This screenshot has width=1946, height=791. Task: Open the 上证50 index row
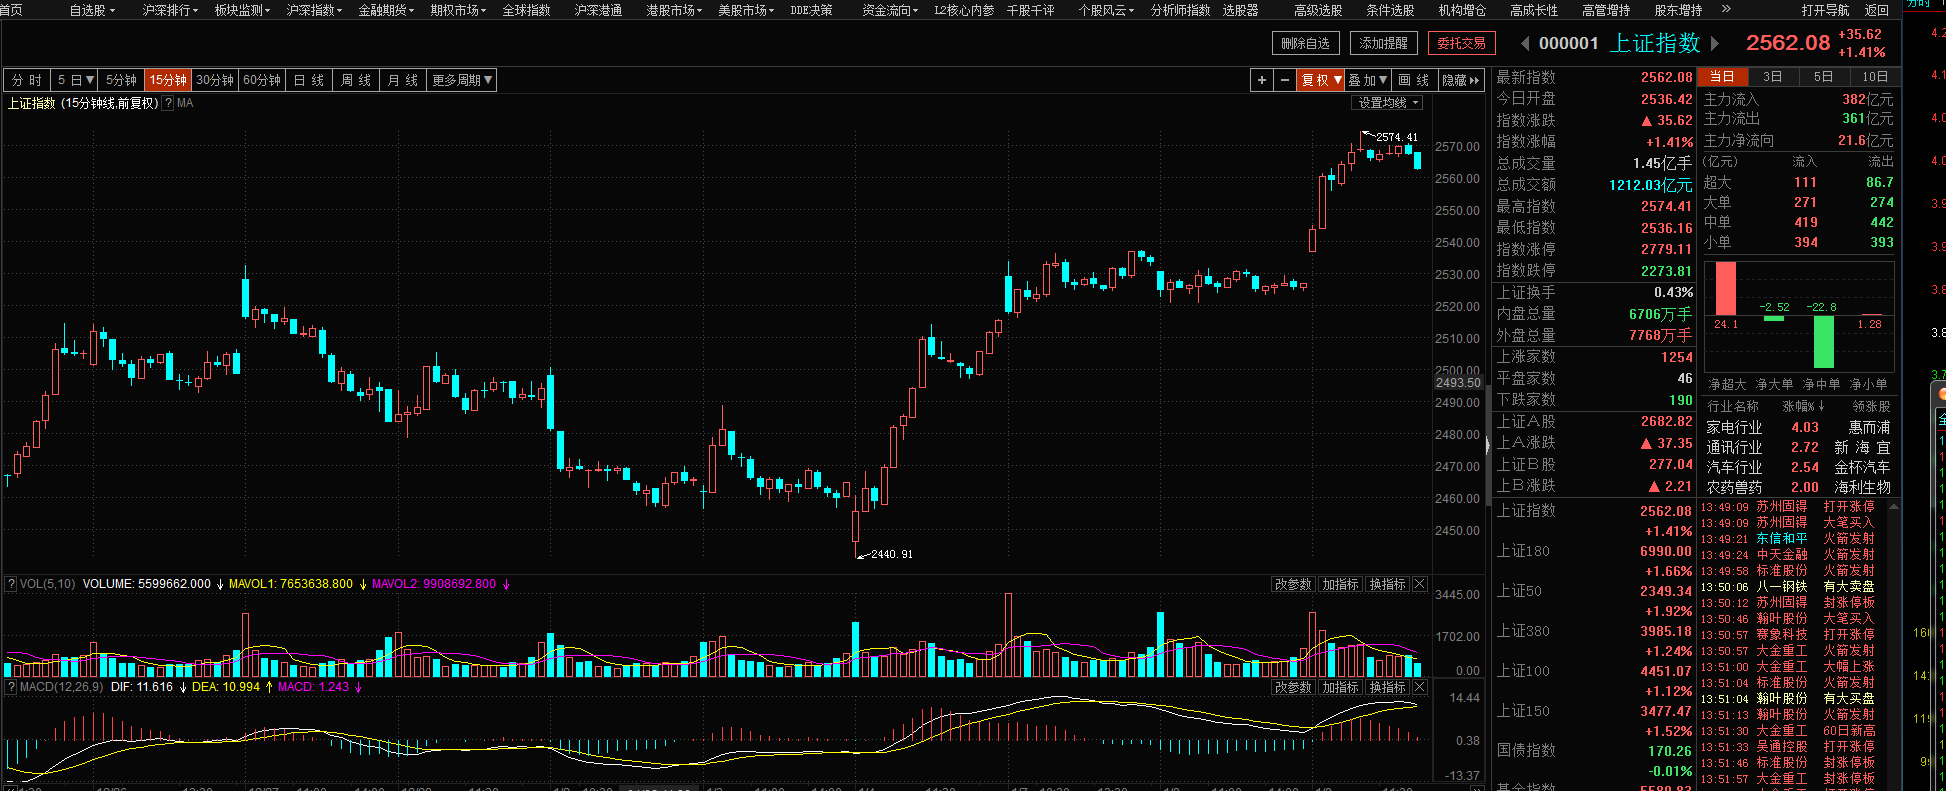(x=1594, y=601)
